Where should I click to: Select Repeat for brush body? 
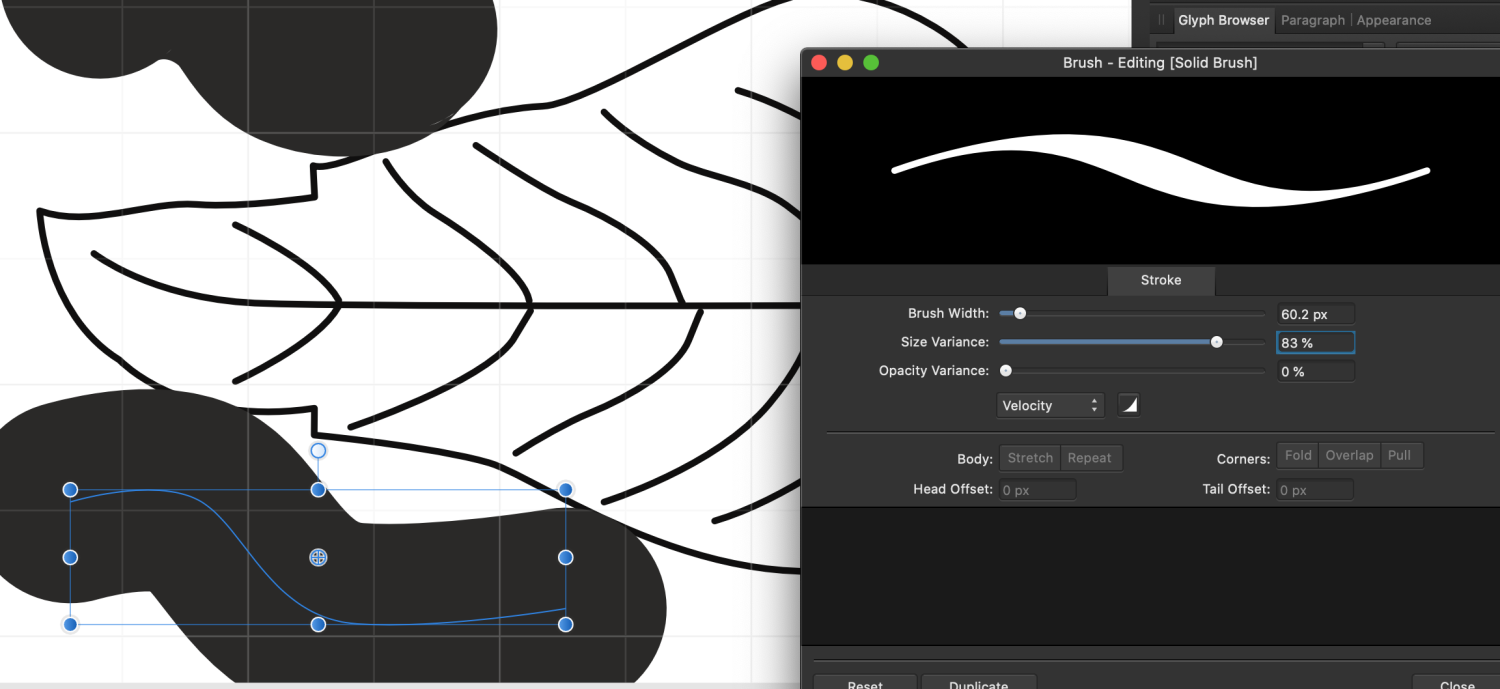click(1089, 458)
